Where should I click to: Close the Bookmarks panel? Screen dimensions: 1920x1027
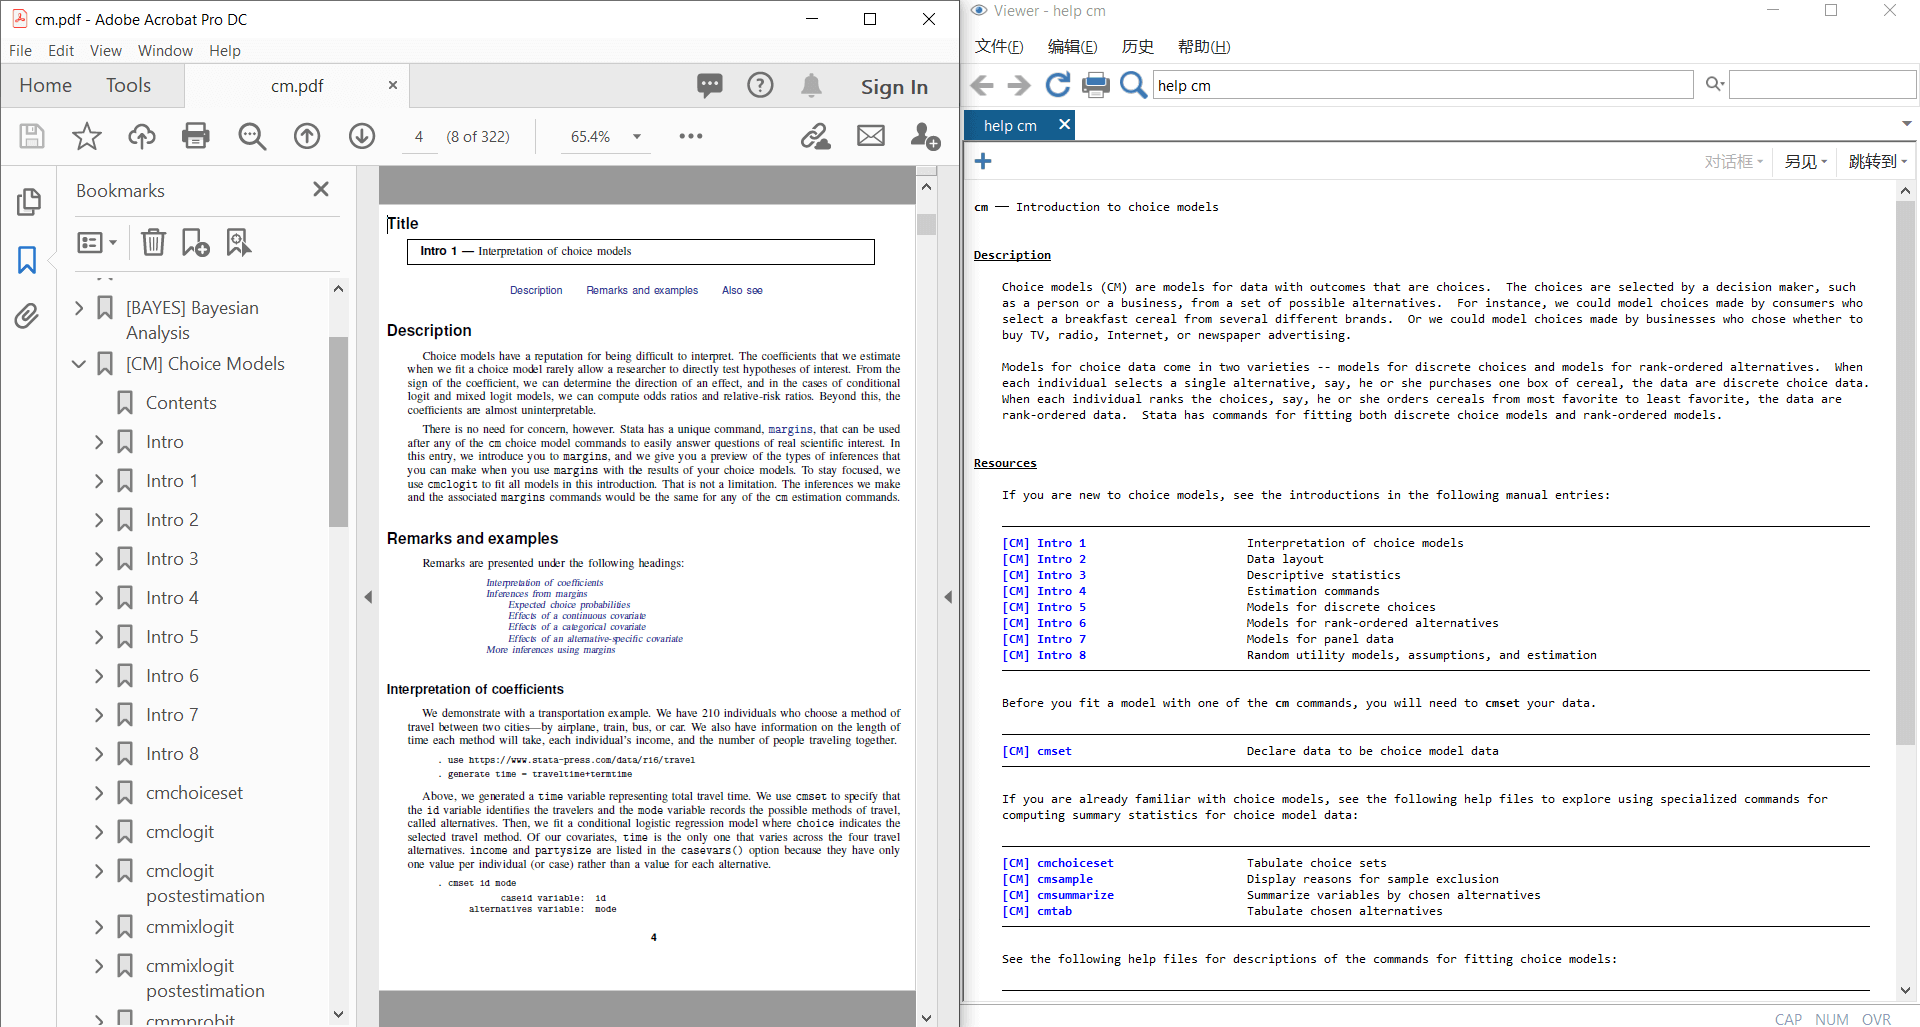tap(321, 189)
